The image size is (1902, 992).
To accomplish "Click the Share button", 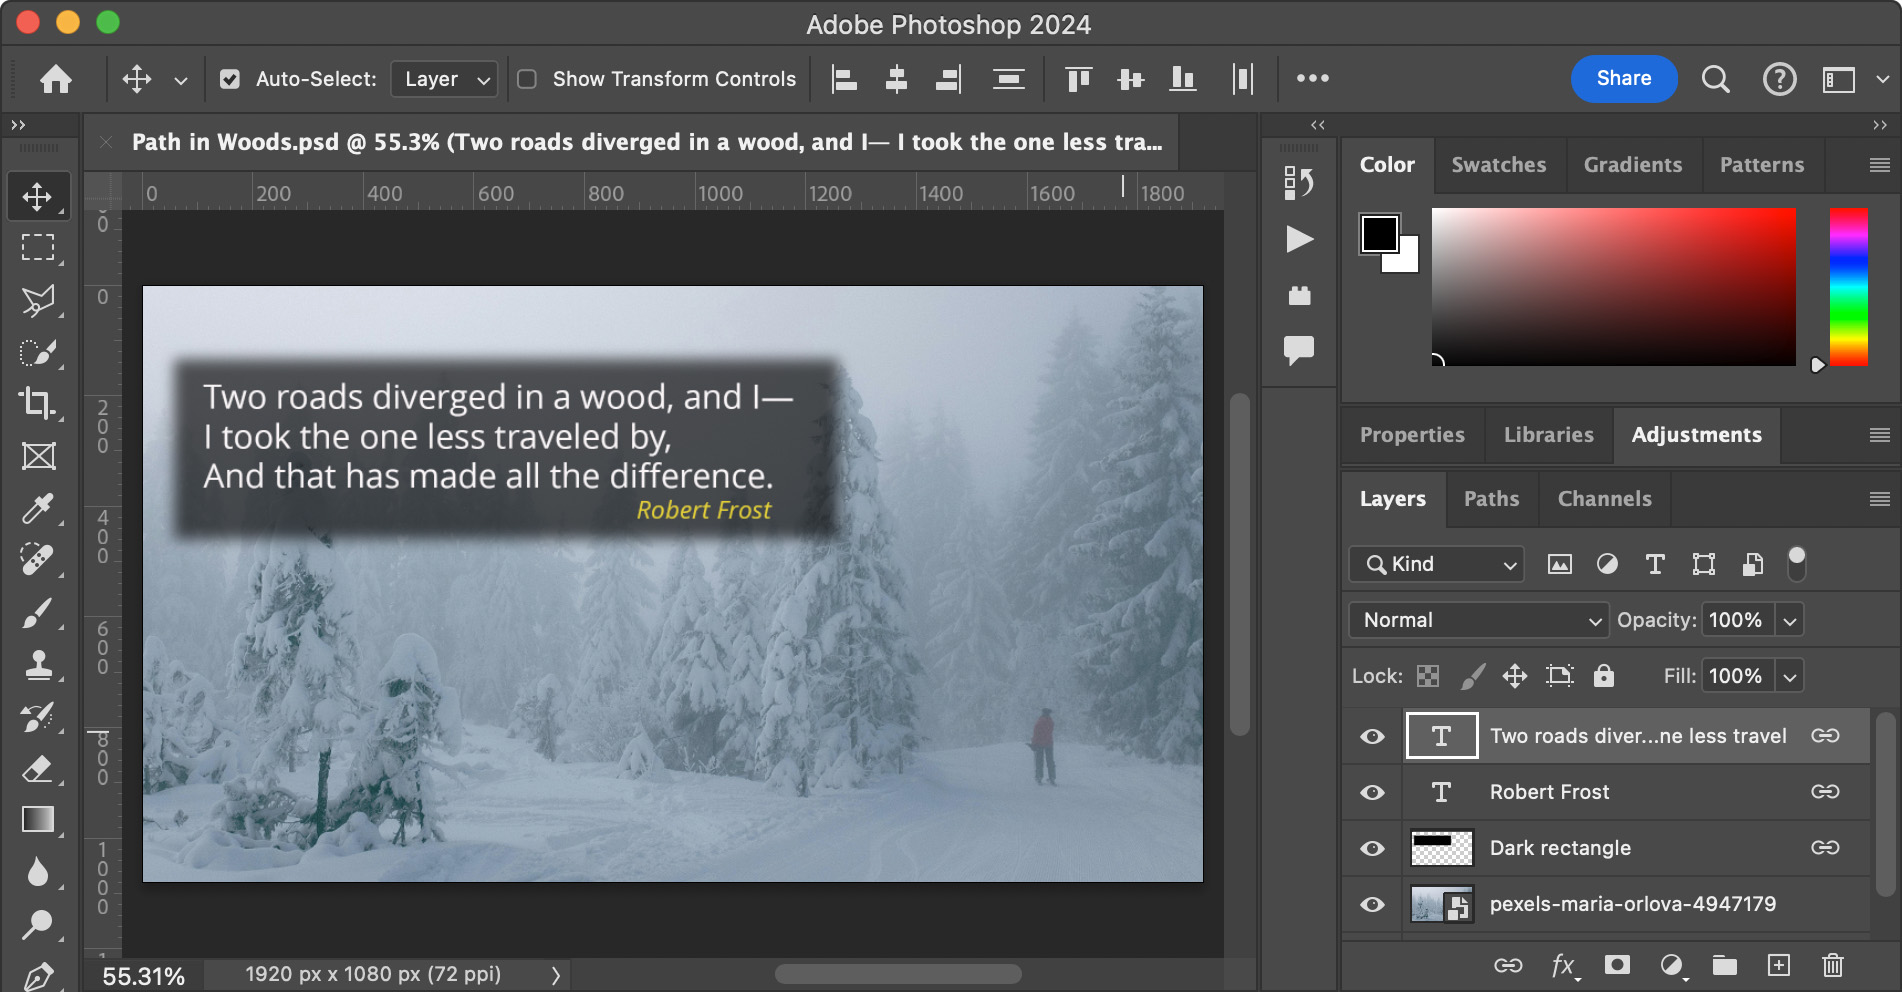I will (1623, 79).
